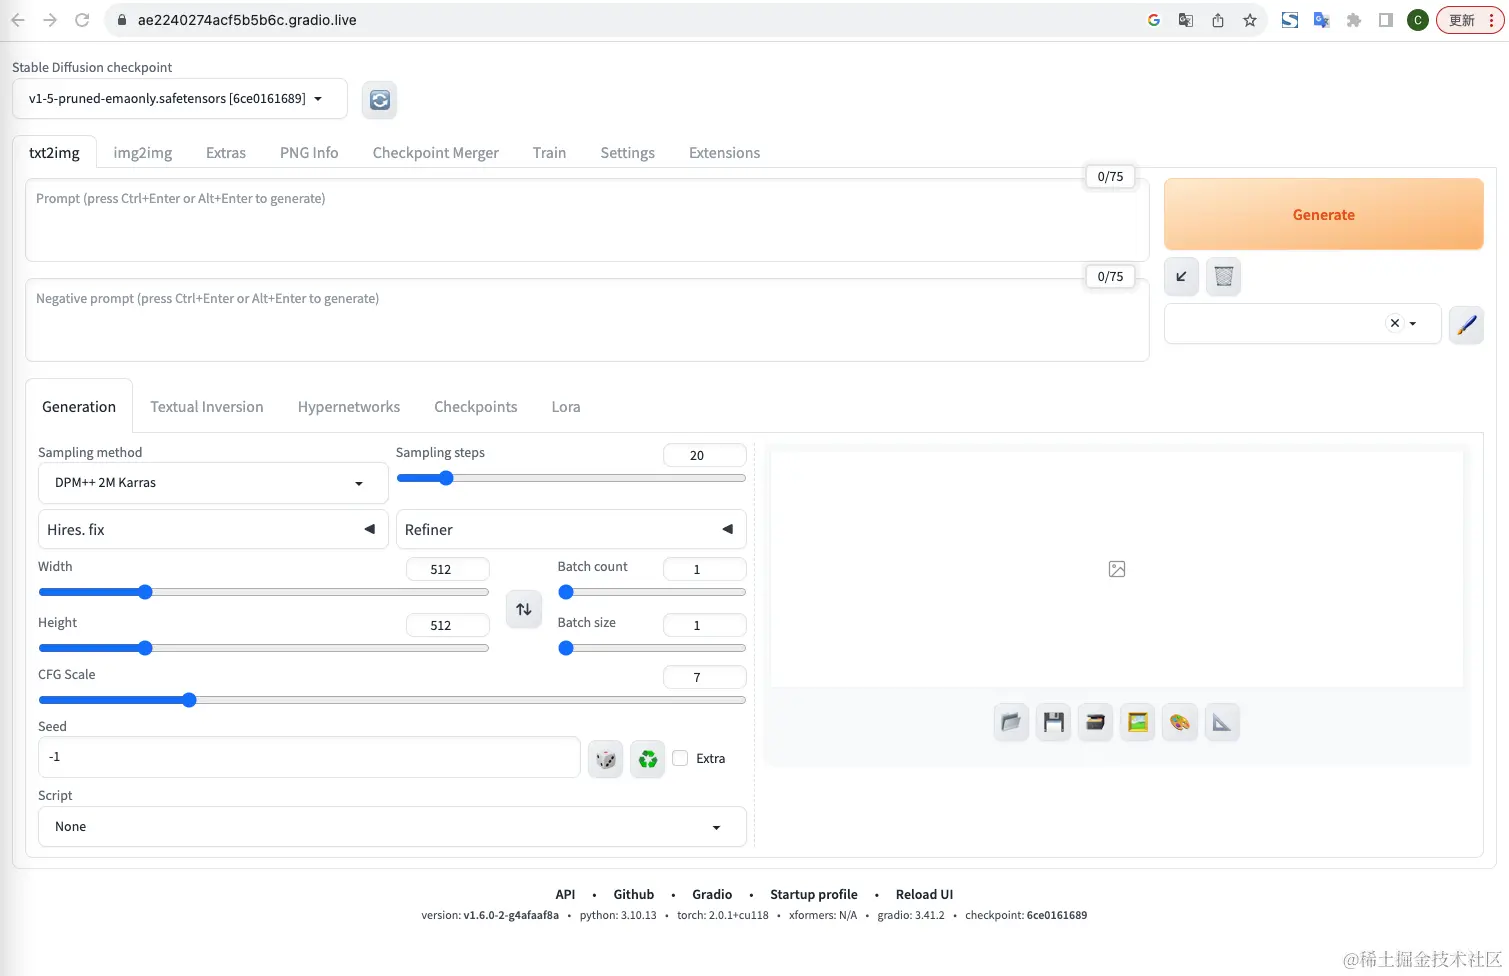Image resolution: width=1509 pixels, height=976 pixels.
Task: Click the browser address bar URL
Action: click(x=247, y=20)
